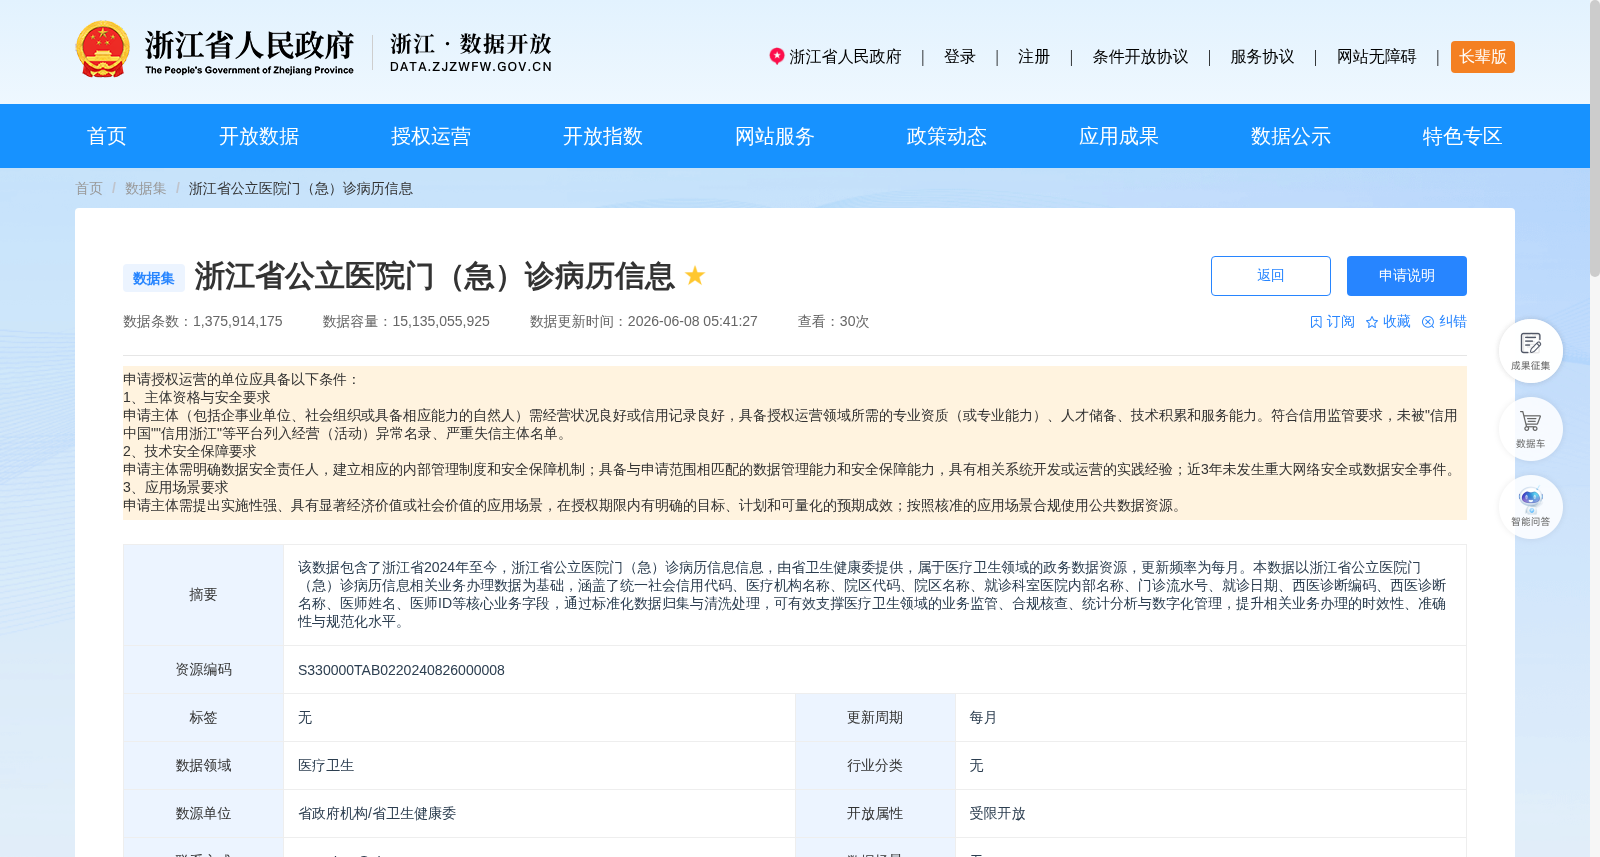The width and height of the screenshot is (1600, 857).
Task: Open the 首页 navigation tab
Action: click(x=107, y=136)
